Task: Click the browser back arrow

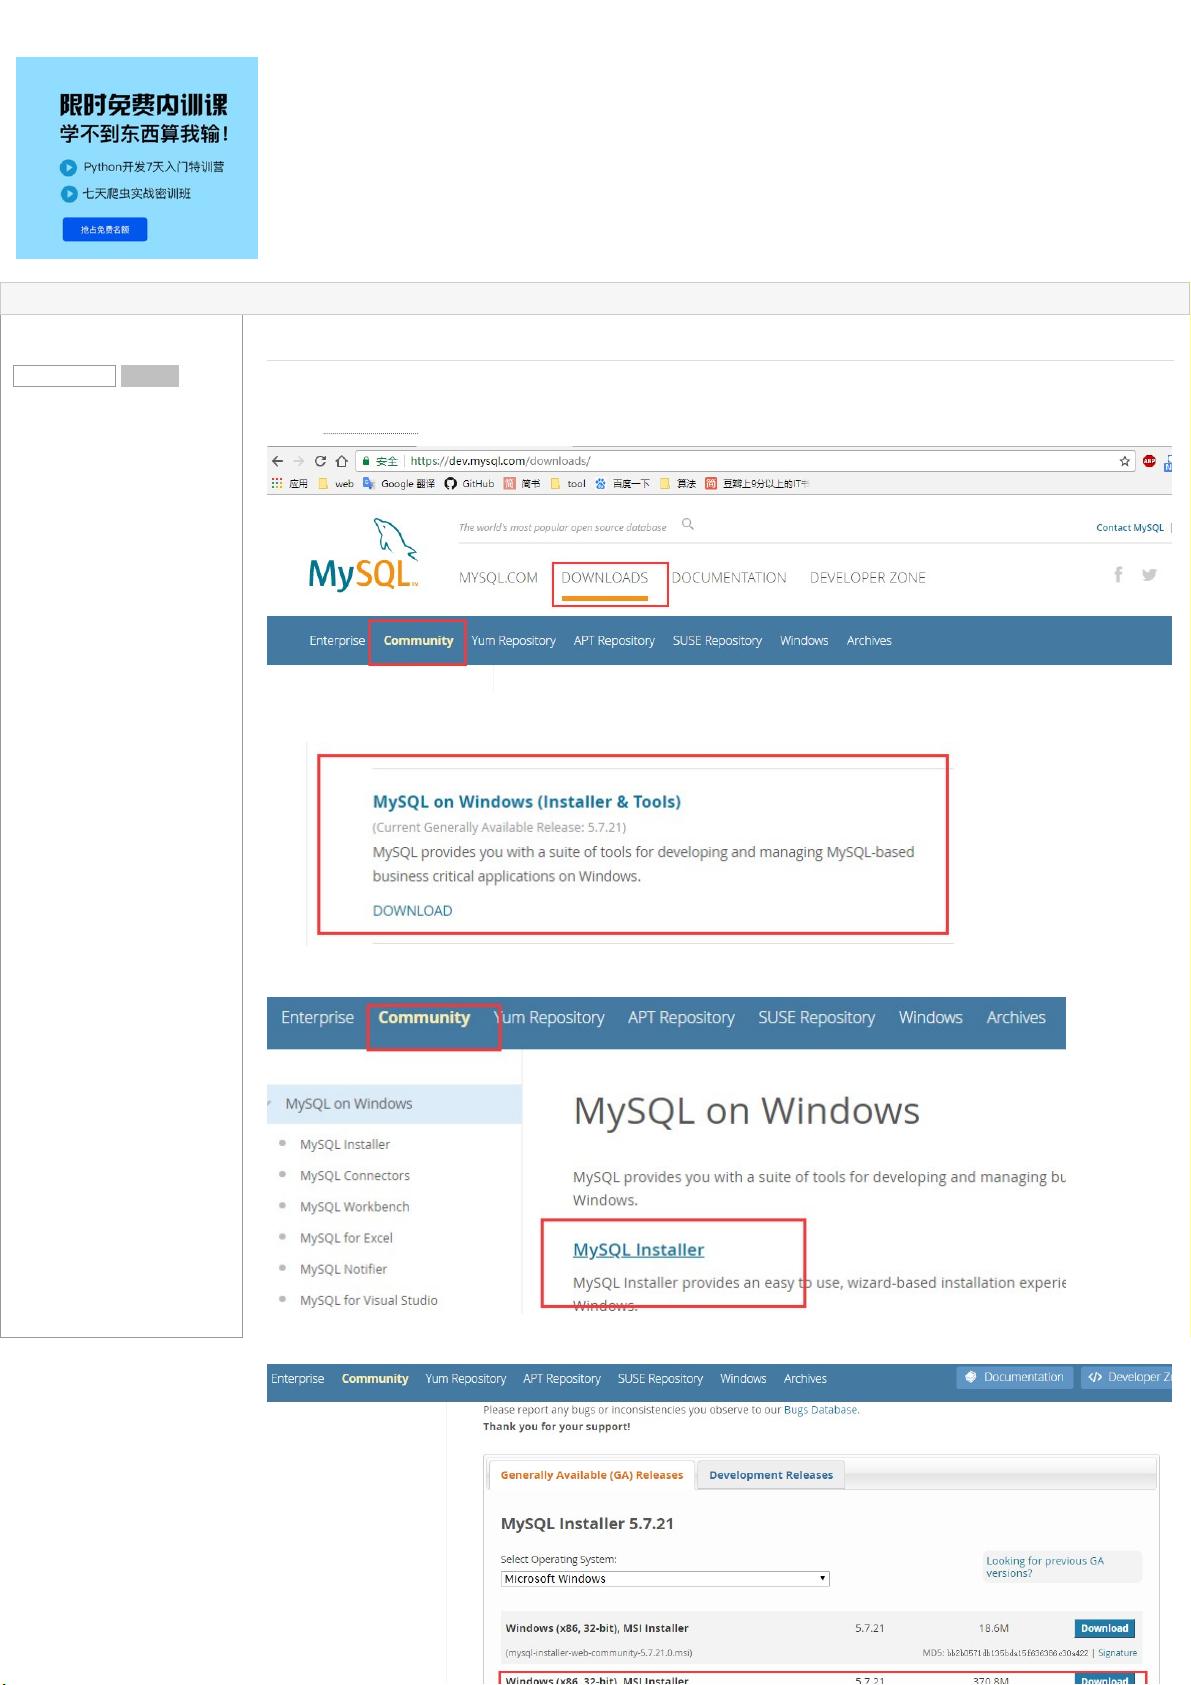Action: [277, 461]
